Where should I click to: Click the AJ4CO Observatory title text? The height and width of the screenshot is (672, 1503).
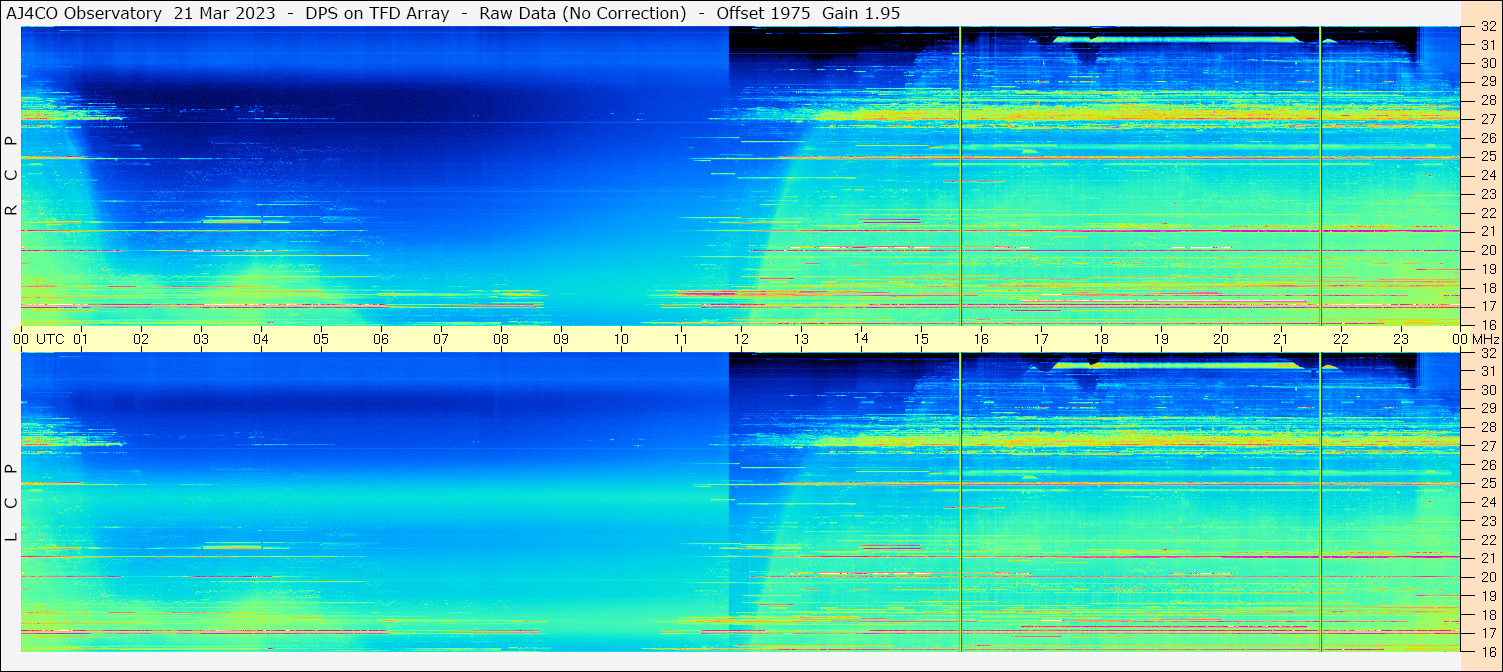pyautogui.click(x=84, y=13)
